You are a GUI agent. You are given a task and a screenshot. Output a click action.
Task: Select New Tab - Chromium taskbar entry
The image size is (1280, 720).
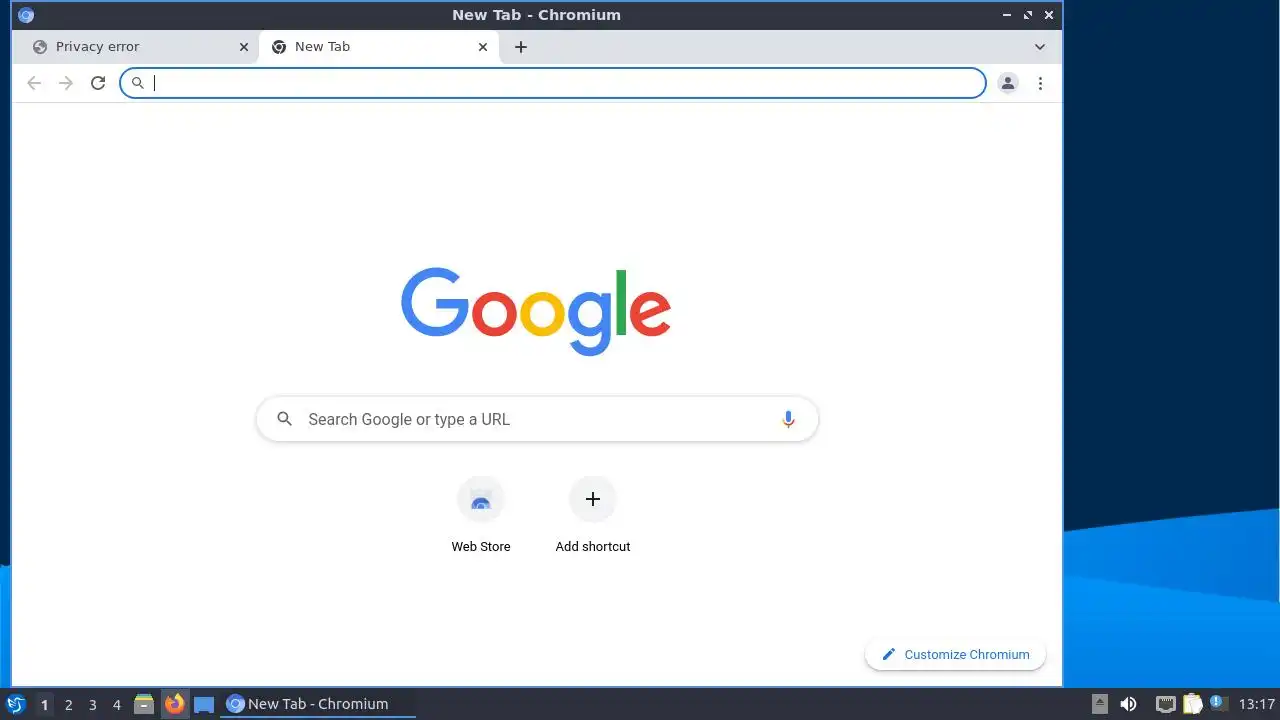click(318, 704)
